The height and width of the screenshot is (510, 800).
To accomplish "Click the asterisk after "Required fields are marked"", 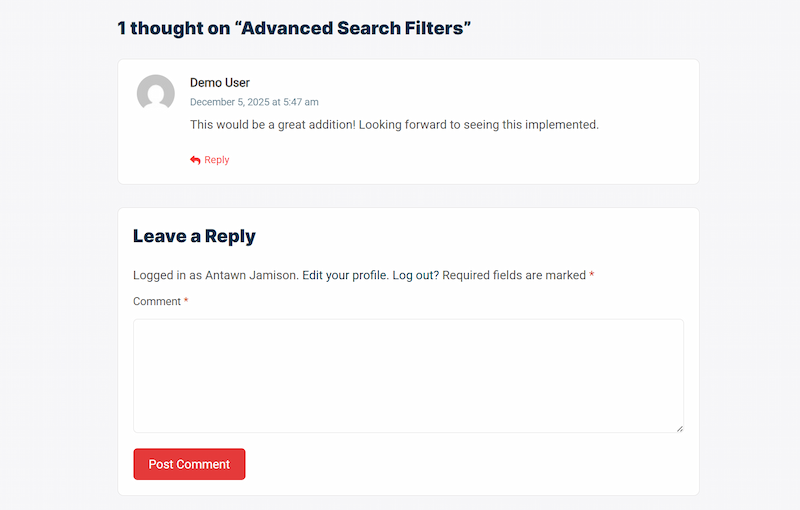I will tap(592, 276).
